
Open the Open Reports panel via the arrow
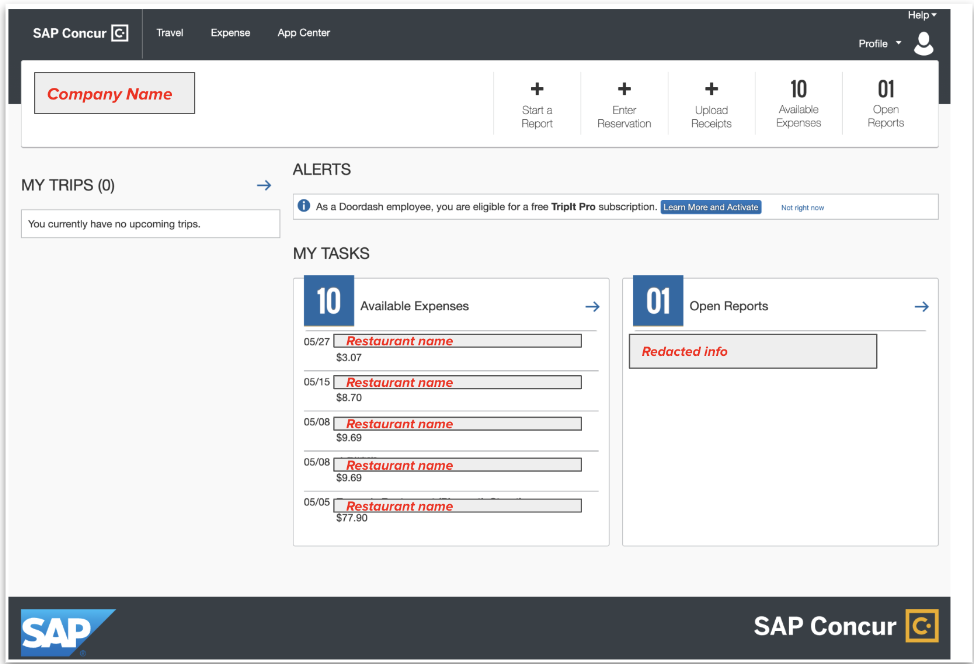pos(921,306)
